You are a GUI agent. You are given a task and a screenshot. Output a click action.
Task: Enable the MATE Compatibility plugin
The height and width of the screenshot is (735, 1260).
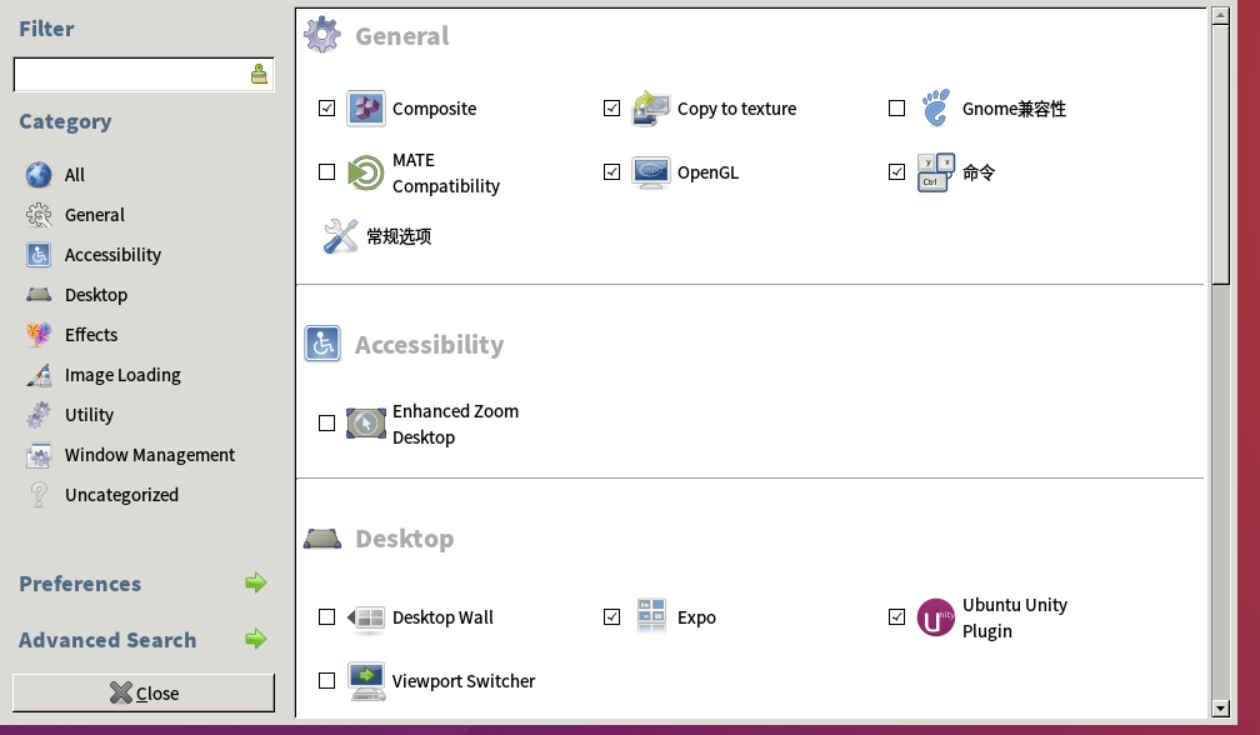[x=326, y=172]
